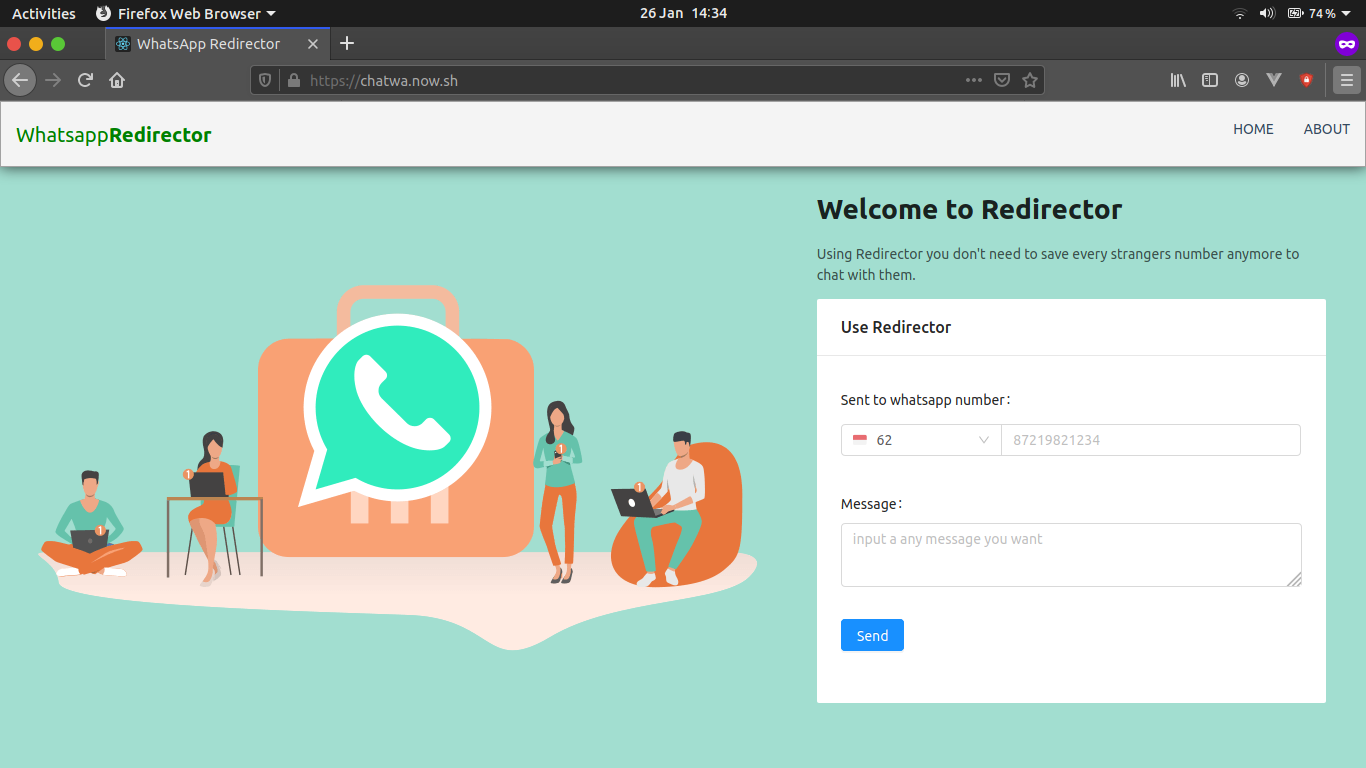Open the page actions three-dot icon
The height and width of the screenshot is (768, 1366).
[974, 79]
